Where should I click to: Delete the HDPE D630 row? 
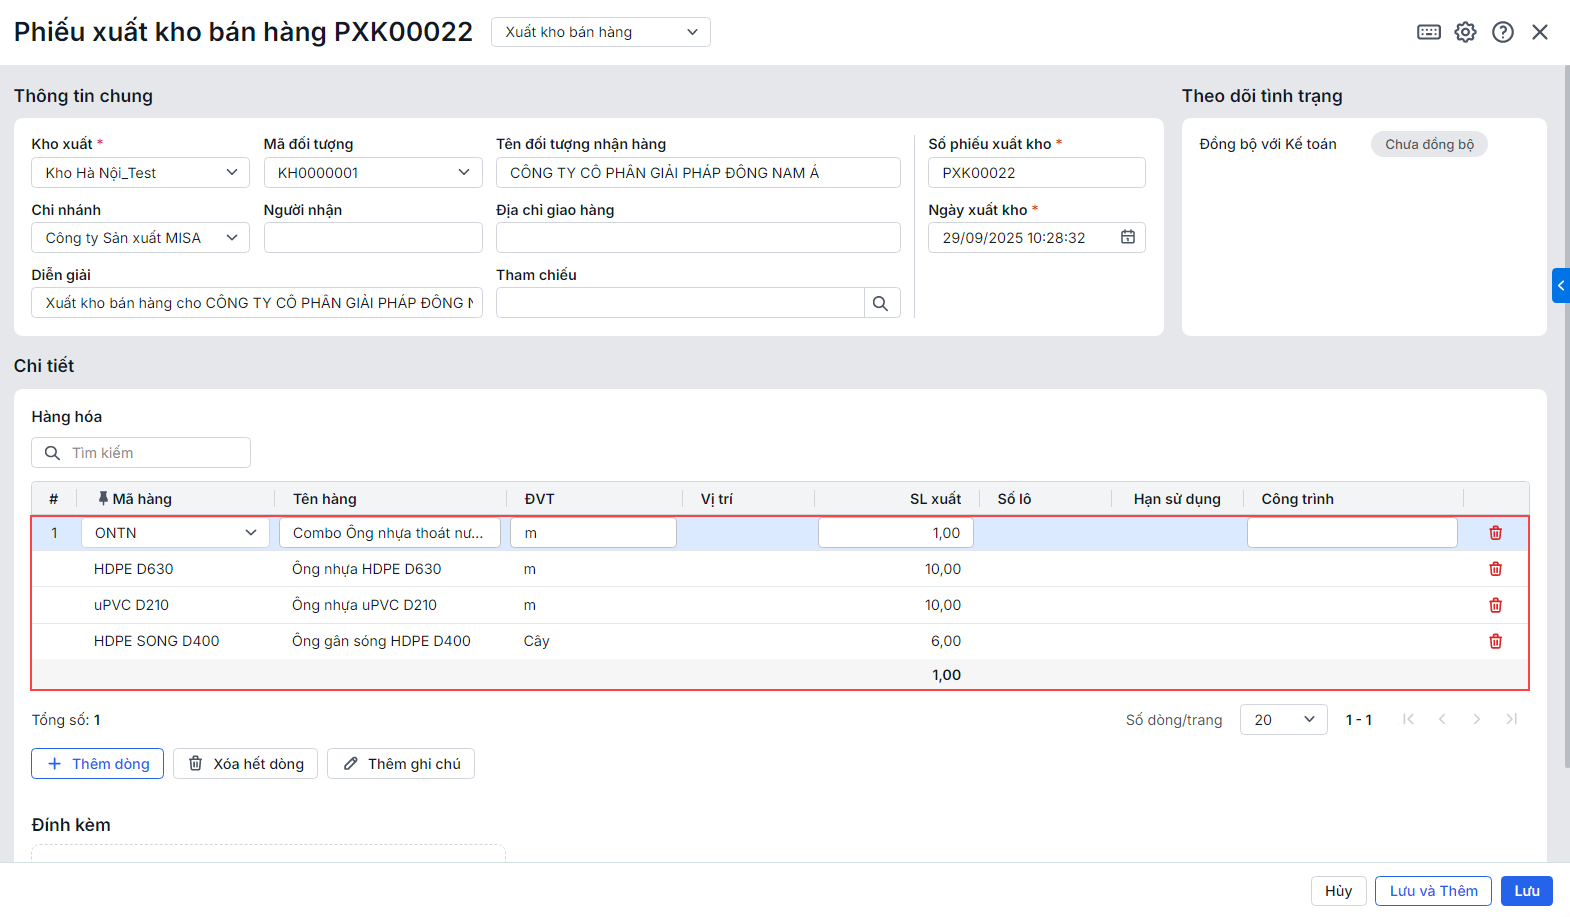click(1495, 569)
